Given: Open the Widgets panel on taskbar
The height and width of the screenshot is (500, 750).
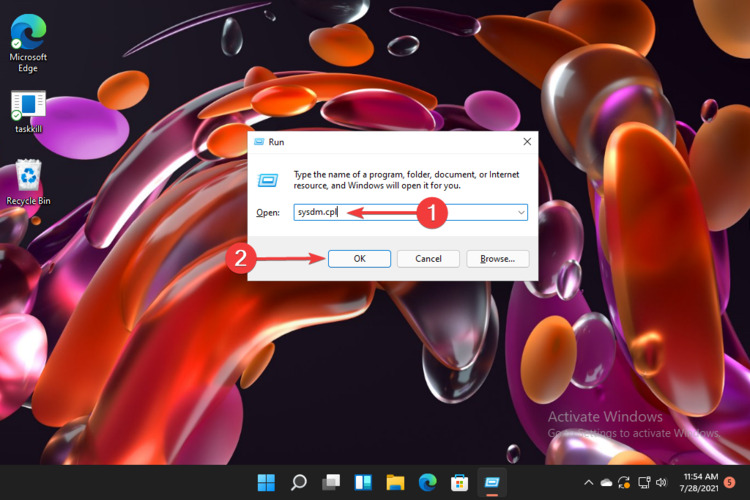Looking at the screenshot, I should click(362, 483).
